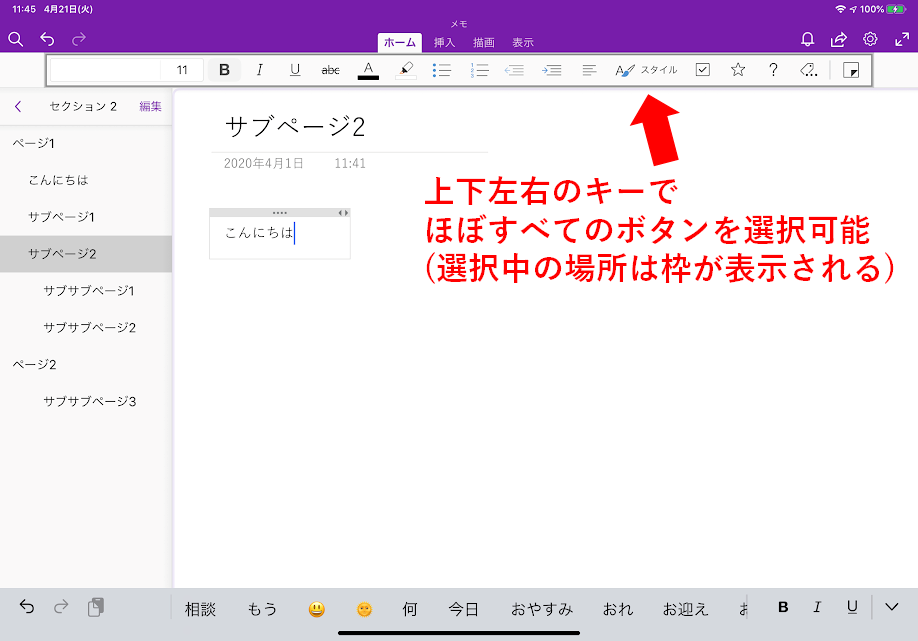918x641 pixels.
Task: Pick suggestion 今日
Action: point(463,609)
